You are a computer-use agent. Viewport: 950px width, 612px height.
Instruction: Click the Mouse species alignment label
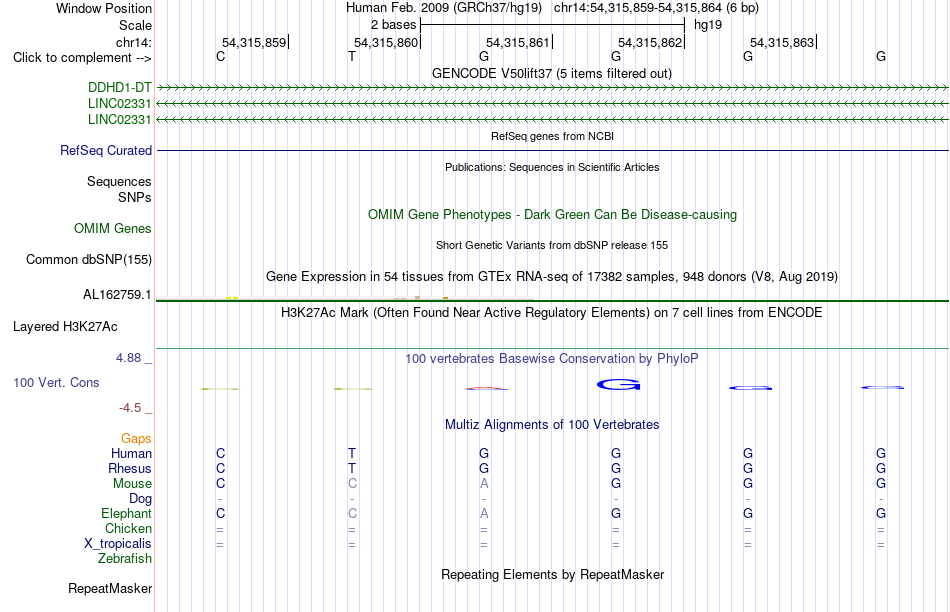(x=132, y=484)
